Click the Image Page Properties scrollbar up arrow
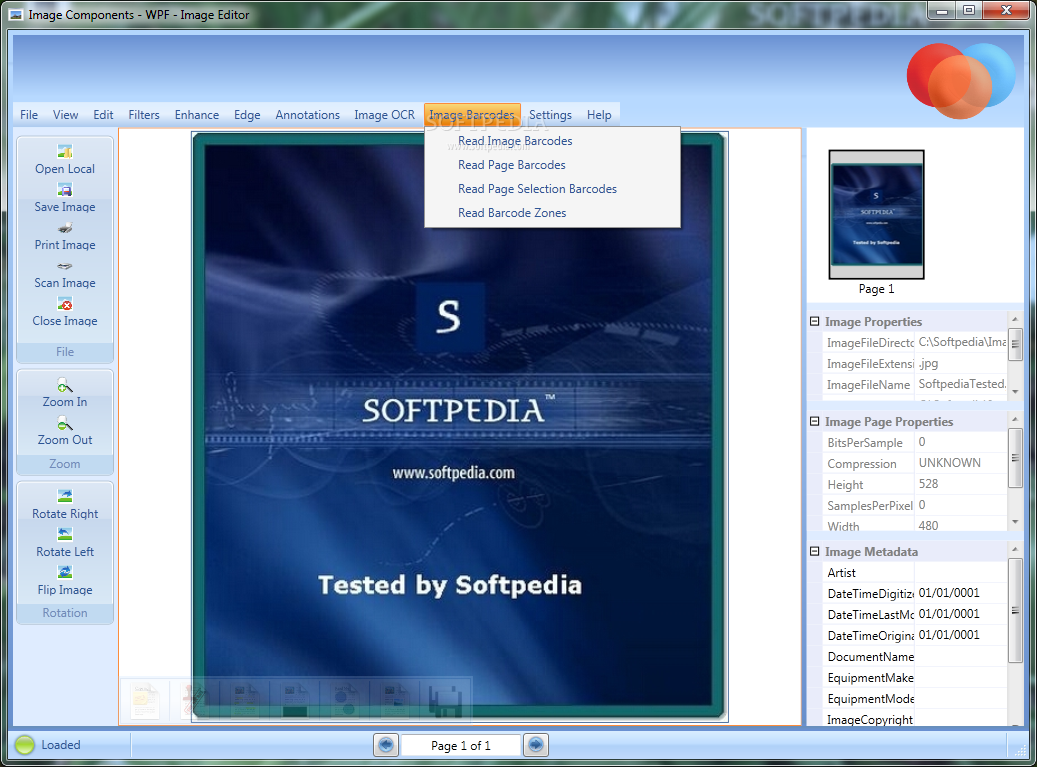The image size is (1037, 767). (x=1015, y=419)
